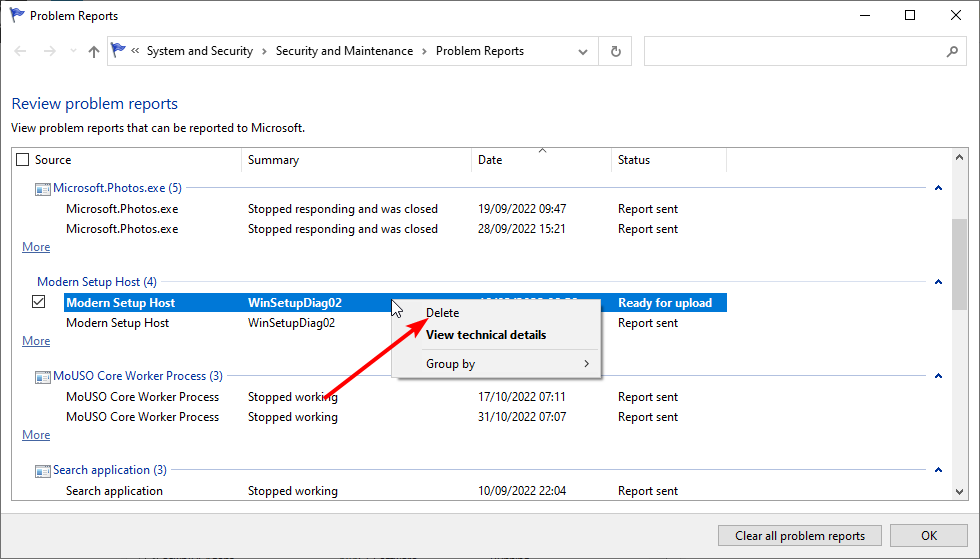The image size is (980, 559).
Task: Select Modern Setup Host row with Report sent
Action: (x=395, y=323)
